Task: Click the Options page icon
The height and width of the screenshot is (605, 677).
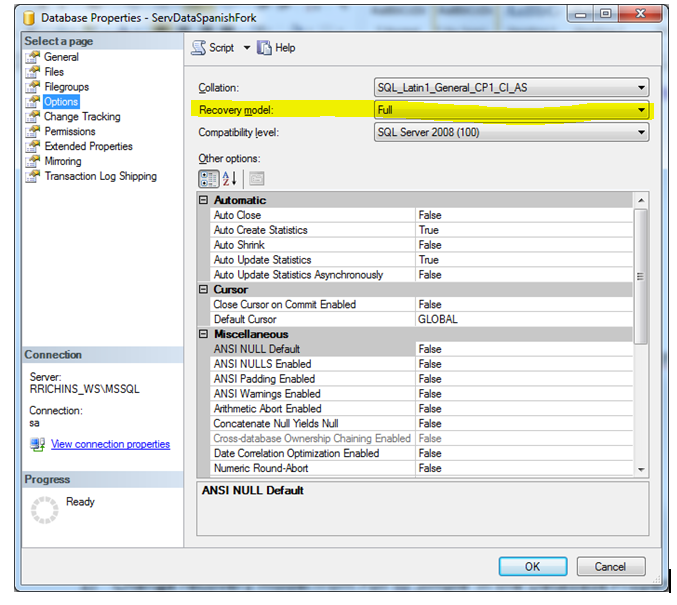Action: (32, 101)
